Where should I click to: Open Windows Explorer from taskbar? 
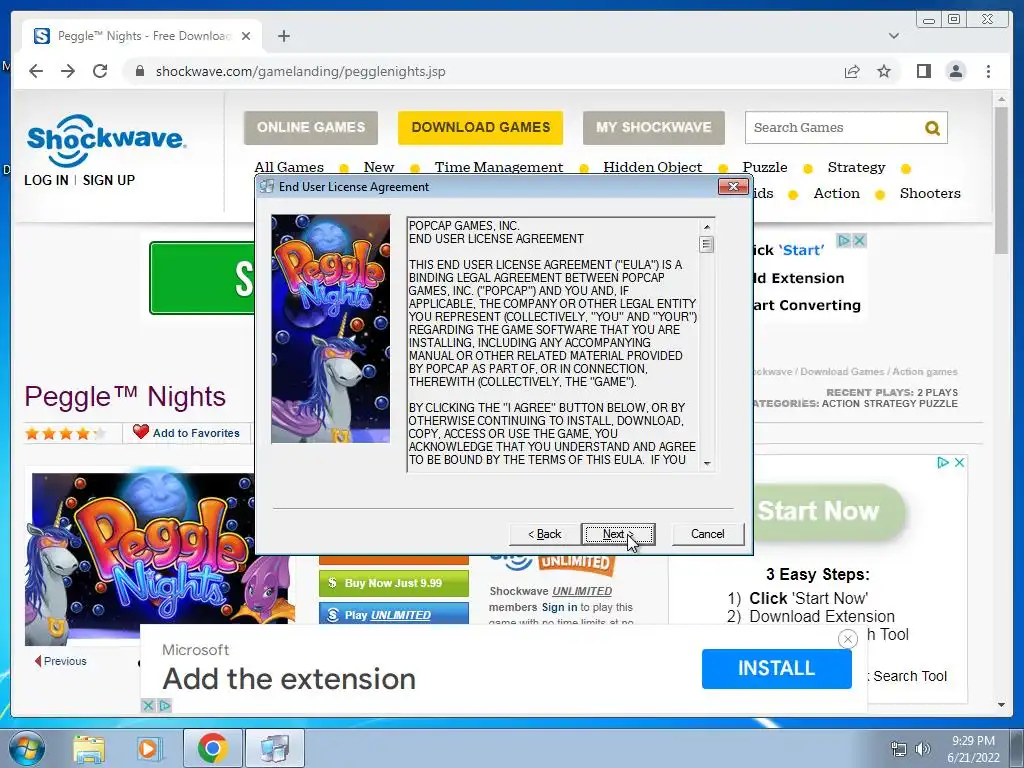click(89, 749)
